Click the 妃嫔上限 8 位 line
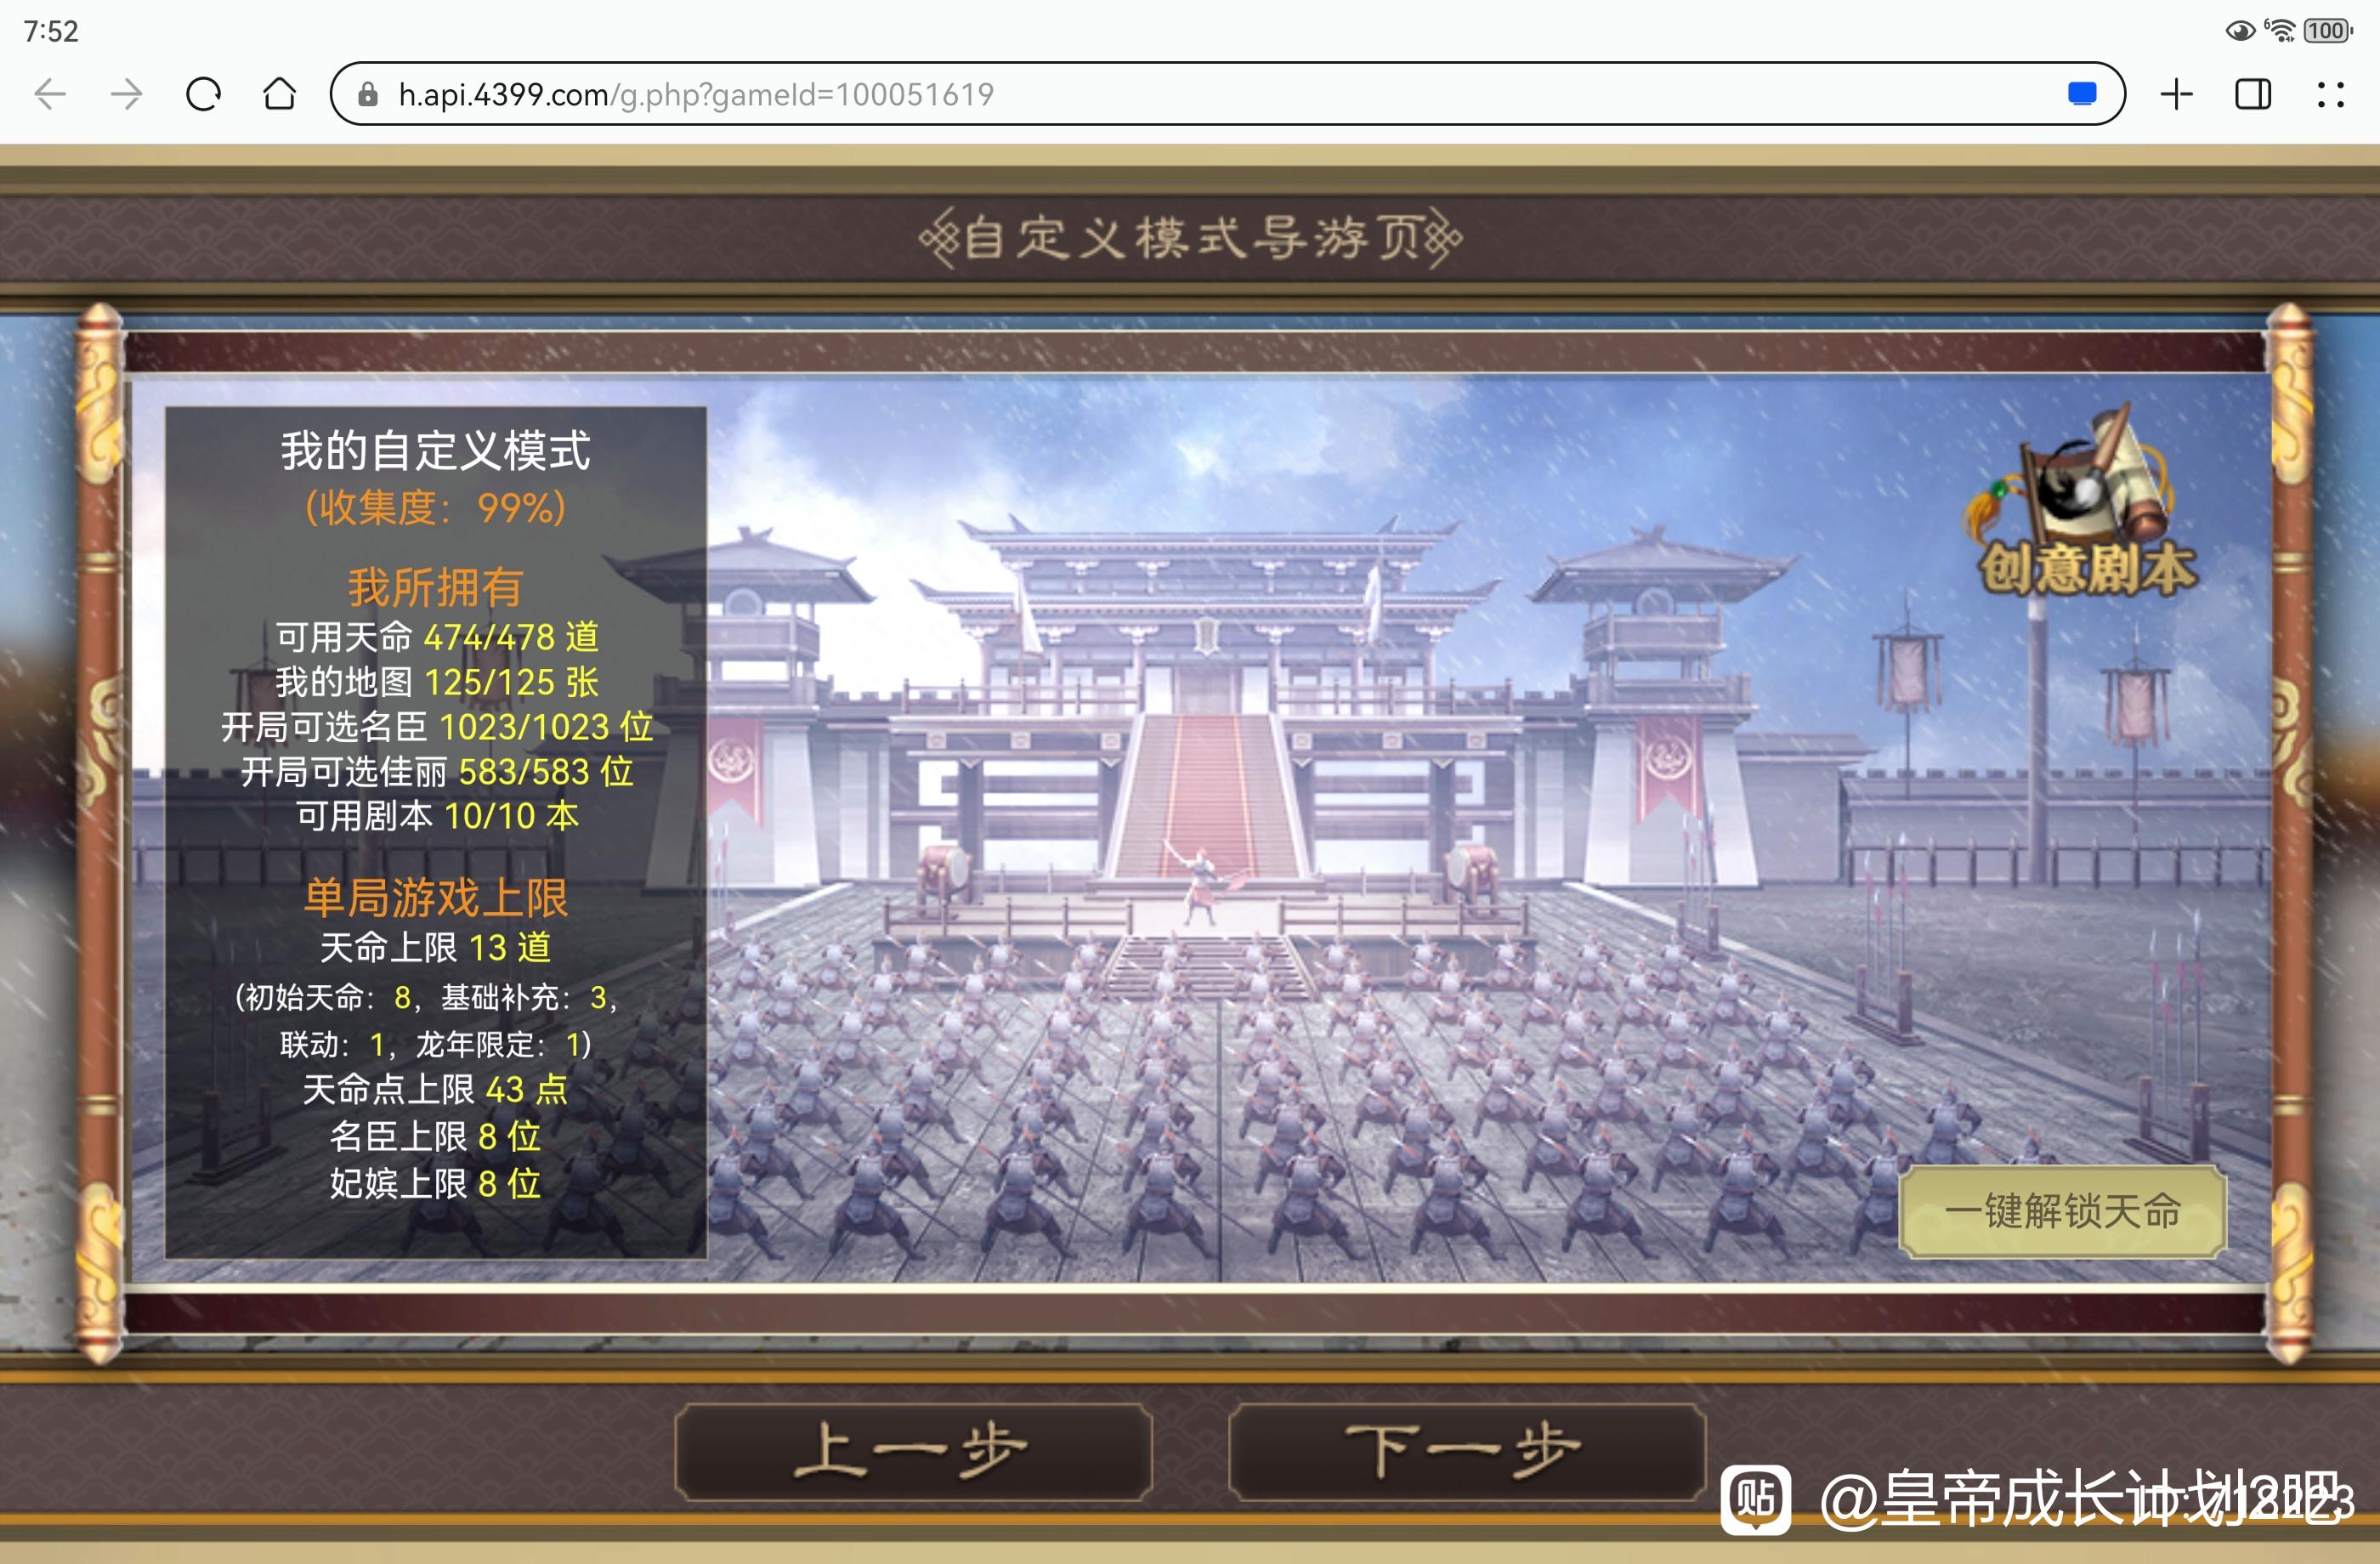Image resolution: width=2380 pixels, height=1564 pixels. click(x=435, y=1183)
